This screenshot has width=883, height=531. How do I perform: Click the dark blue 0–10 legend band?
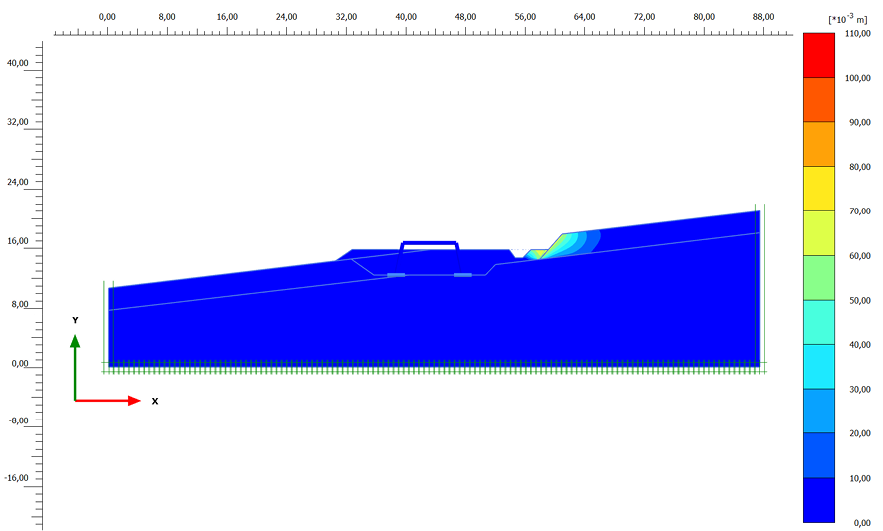click(819, 500)
